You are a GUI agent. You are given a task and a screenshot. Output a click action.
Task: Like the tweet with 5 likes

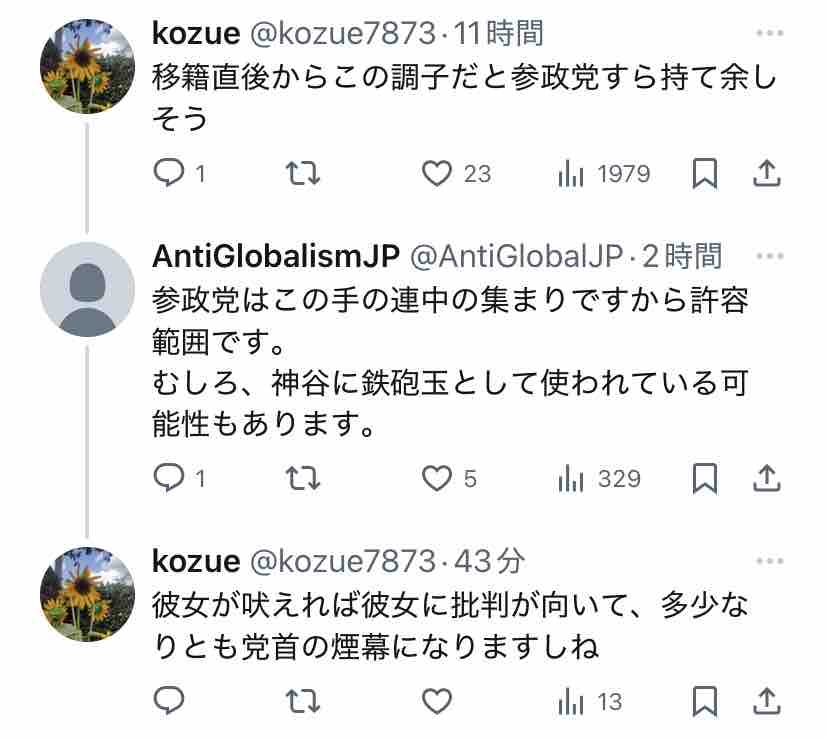pos(449,478)
